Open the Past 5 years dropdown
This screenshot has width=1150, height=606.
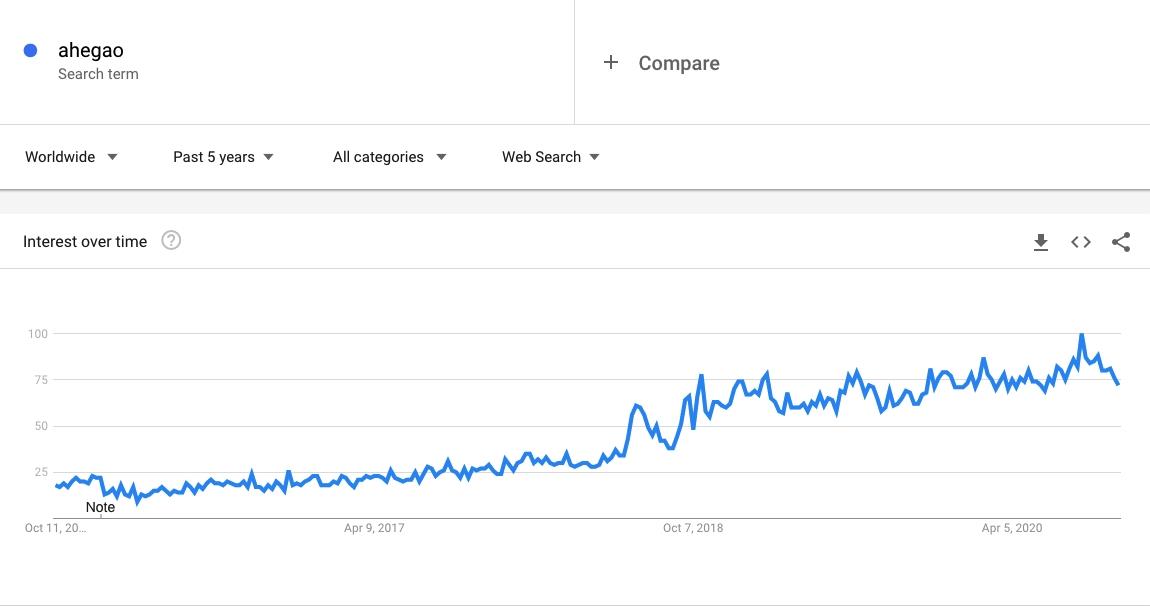(223, 157)
